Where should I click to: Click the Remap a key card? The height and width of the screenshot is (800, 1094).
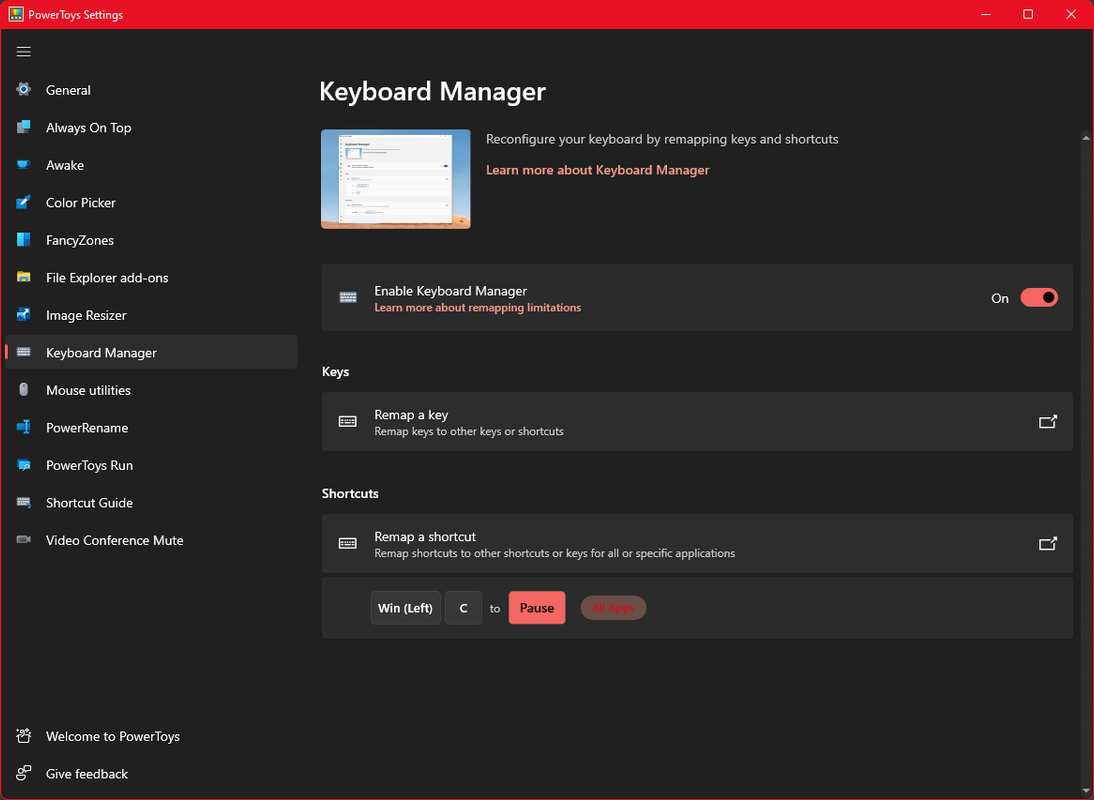(x=697, y=421)
